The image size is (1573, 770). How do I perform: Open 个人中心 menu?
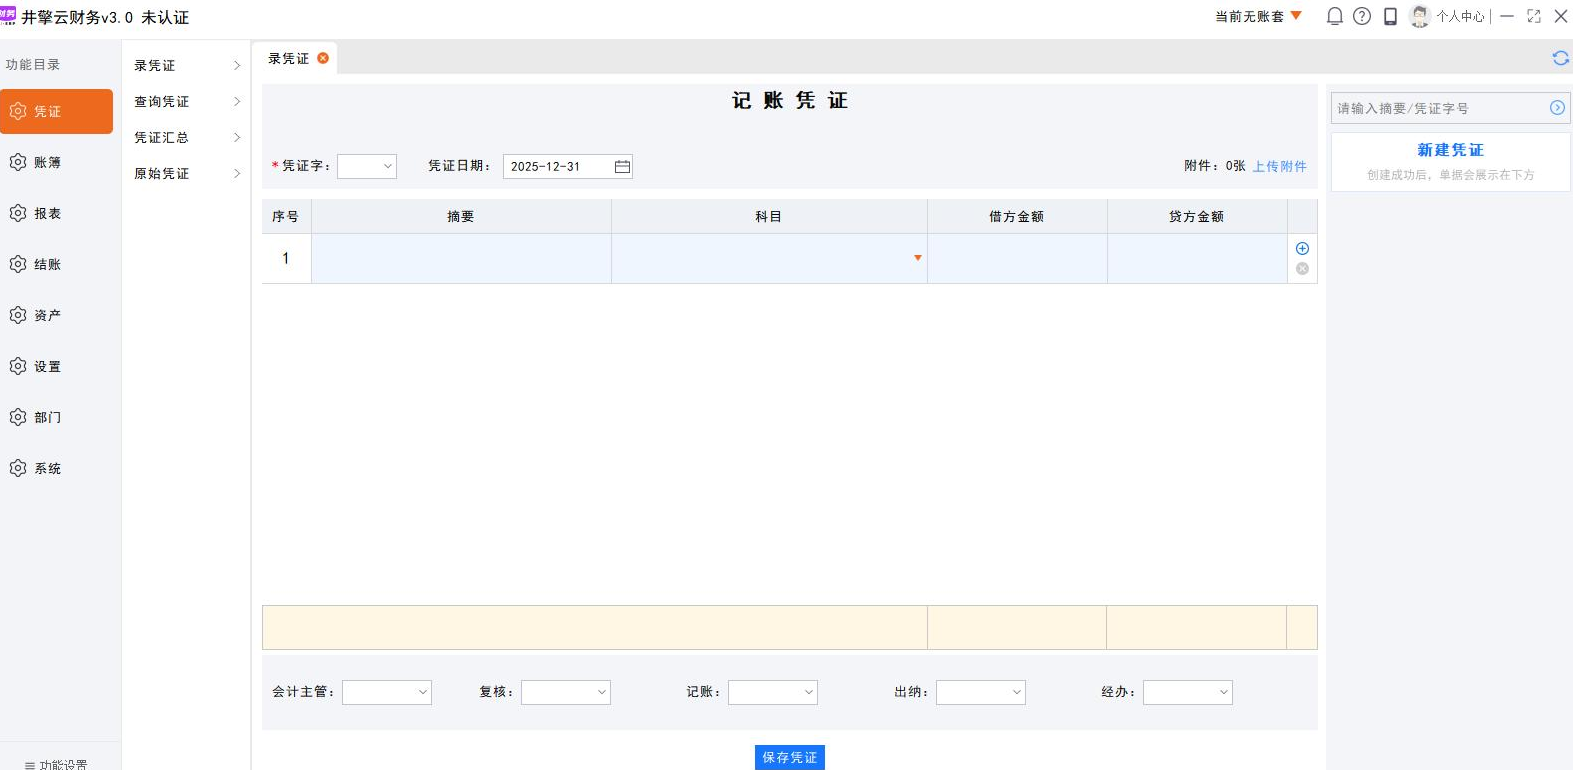pos(1460,16)
